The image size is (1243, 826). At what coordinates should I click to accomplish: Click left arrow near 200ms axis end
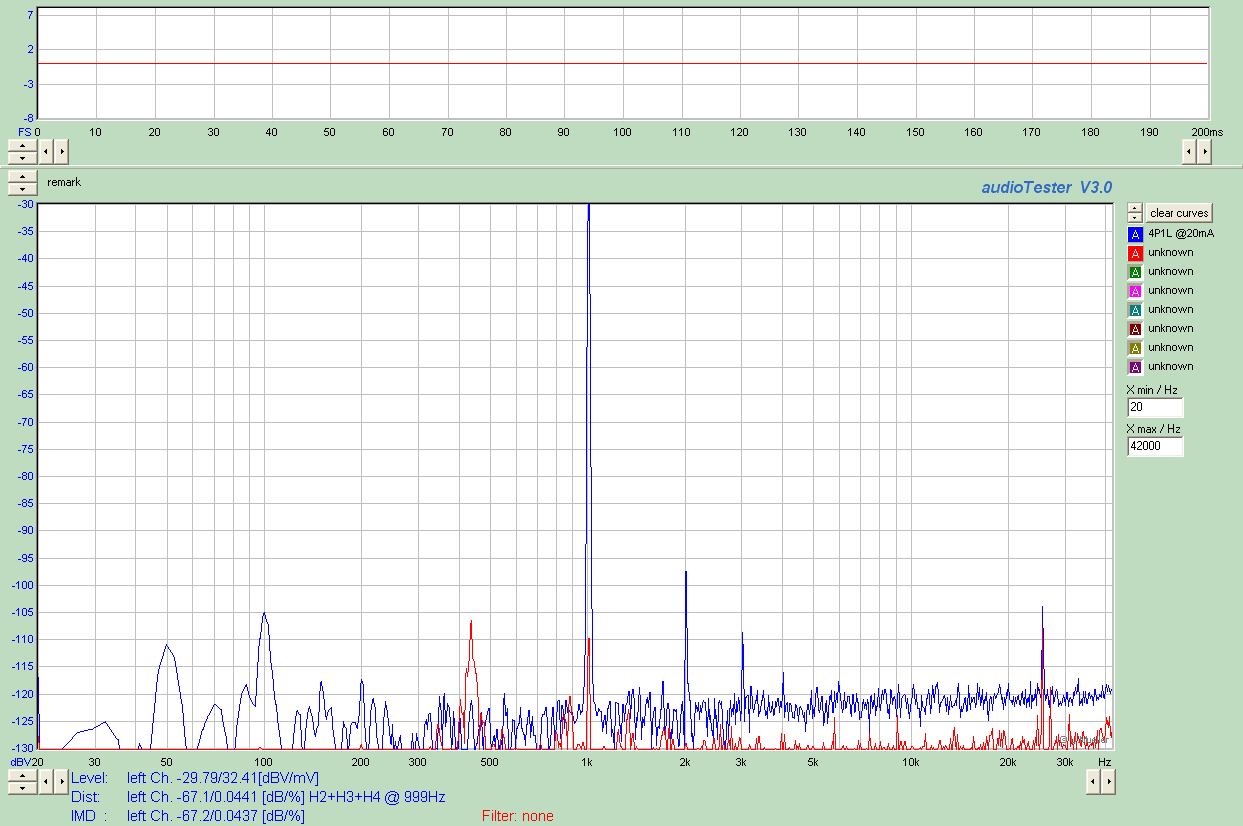[x=1189, y=152]
